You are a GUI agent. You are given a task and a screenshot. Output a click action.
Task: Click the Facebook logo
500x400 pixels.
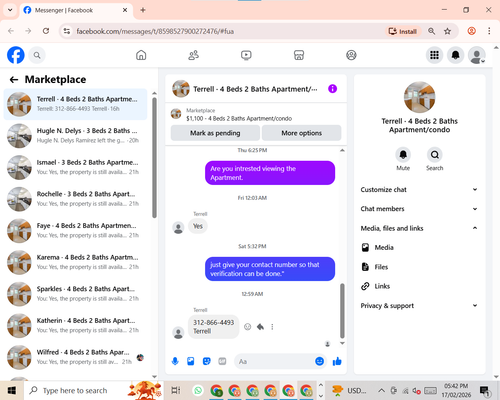click(16, 55)
